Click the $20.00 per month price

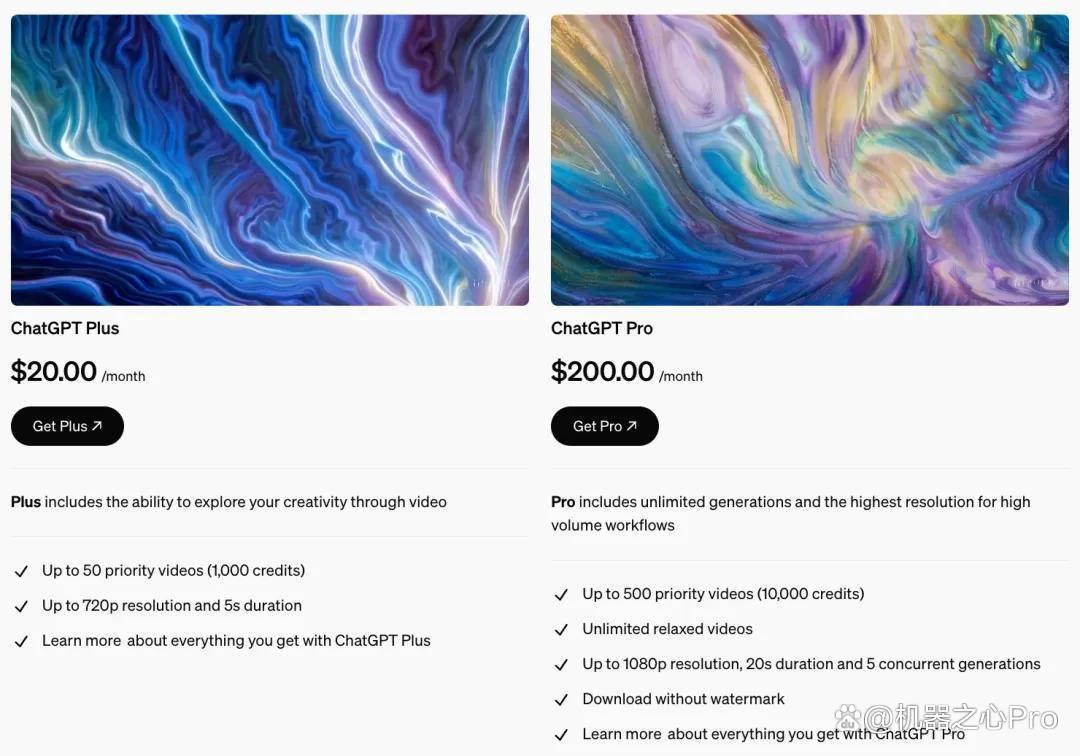point(78,372)
